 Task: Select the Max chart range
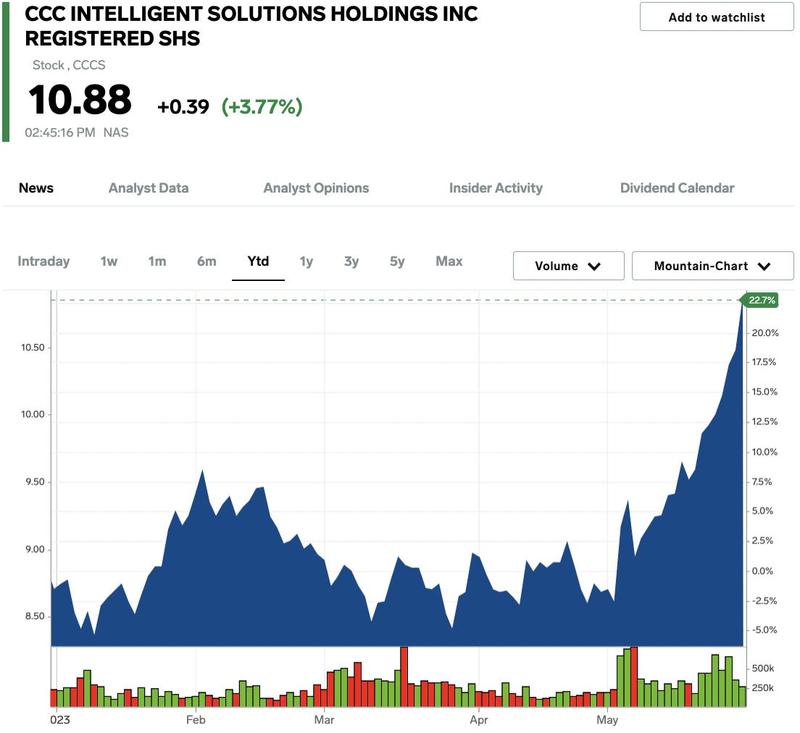pos(449,261)
